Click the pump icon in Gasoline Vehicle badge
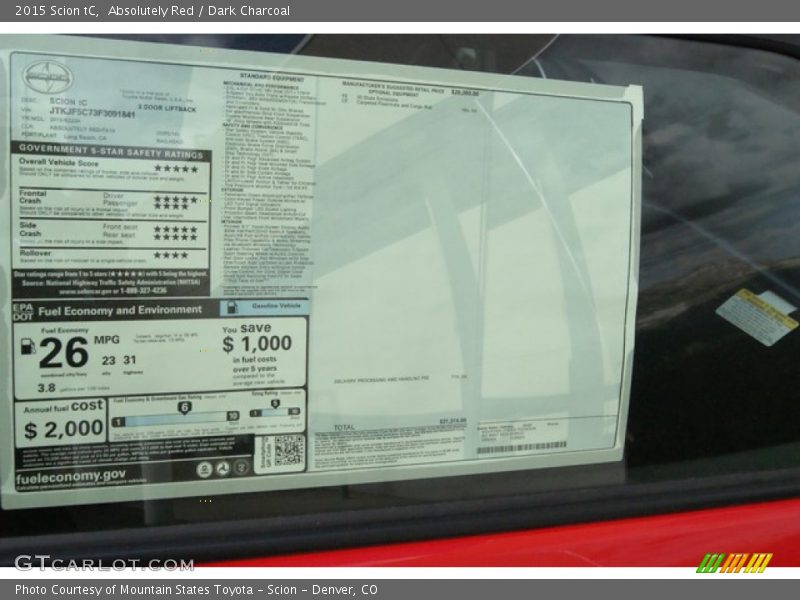Image resolution: width=800 pixels, height=600 pixels. tap(232, 307)
